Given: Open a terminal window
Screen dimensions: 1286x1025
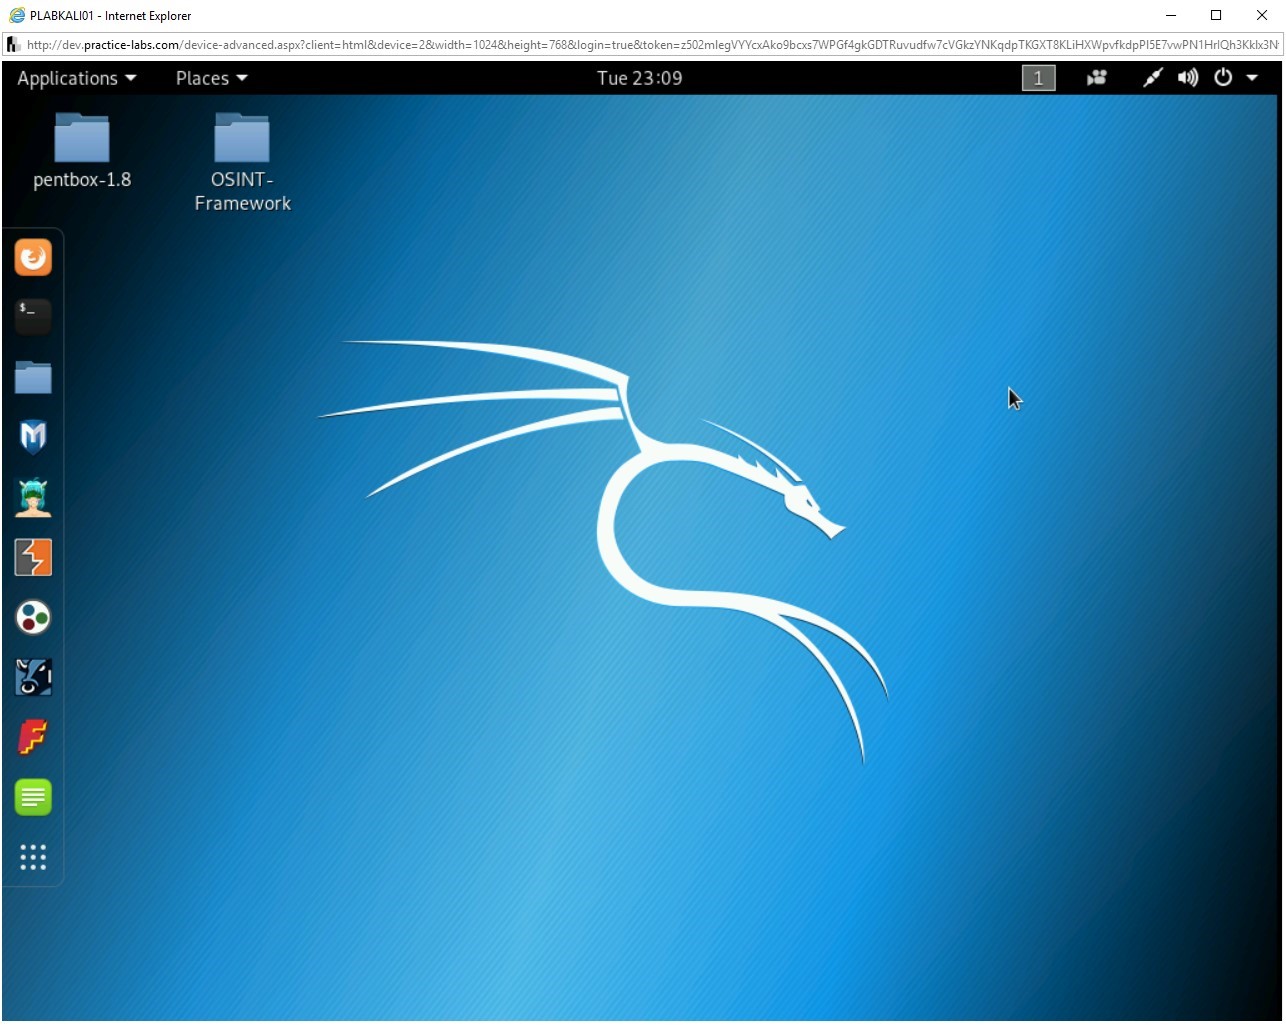Looking at the screenshot, I should (x=33, y=317).
